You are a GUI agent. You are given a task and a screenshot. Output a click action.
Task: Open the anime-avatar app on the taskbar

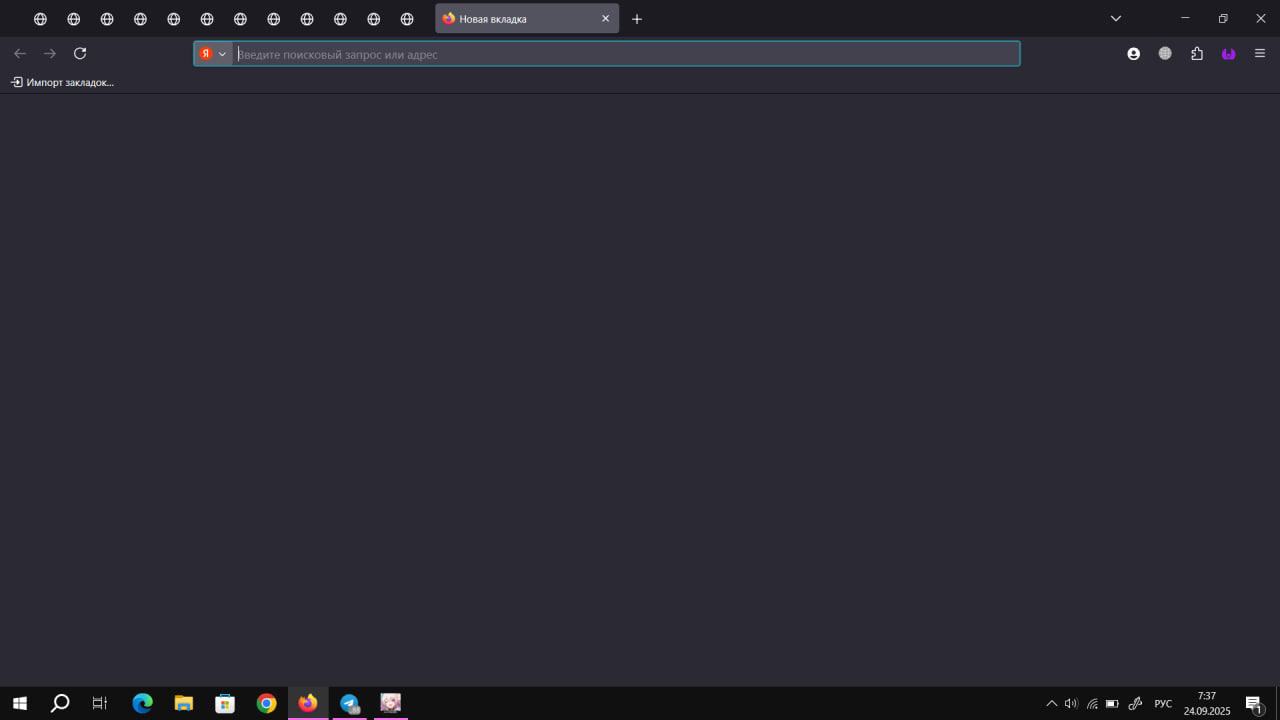click(x=391, y=703)
